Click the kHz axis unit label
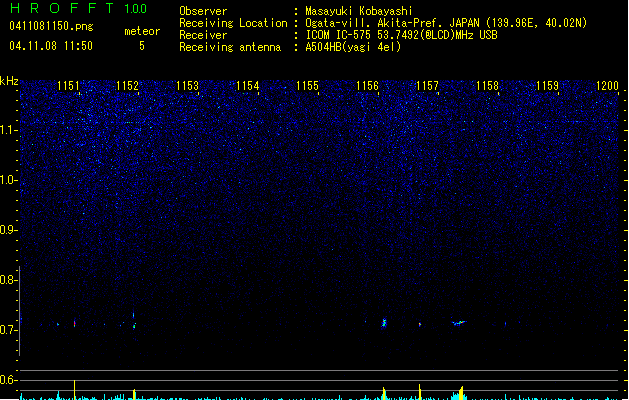The height and width of the screenshot is (400, 629). pyautogui.click(x=9, y=81)
